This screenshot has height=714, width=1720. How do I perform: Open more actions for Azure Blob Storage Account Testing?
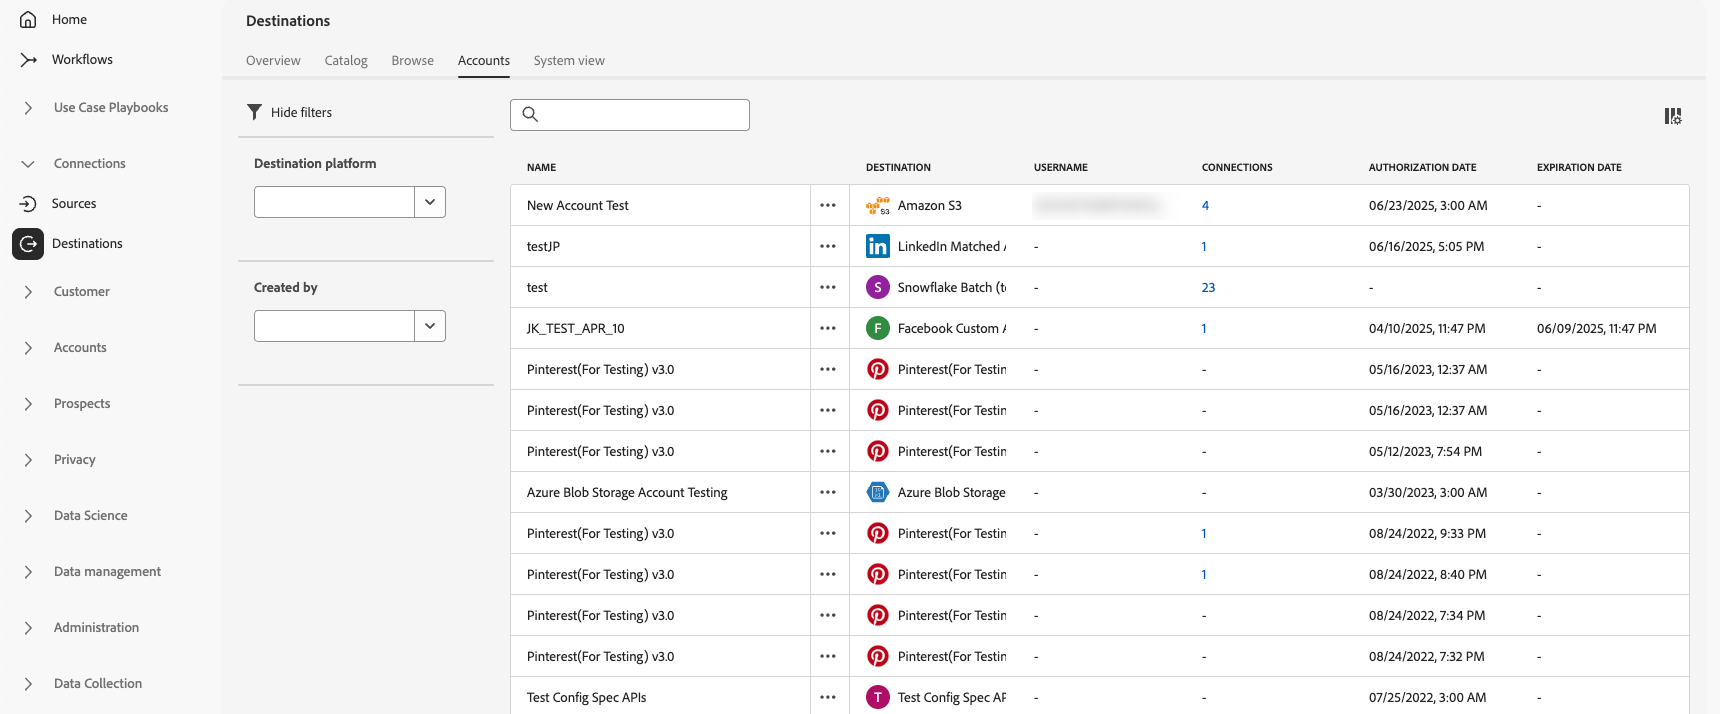click(x=828, y=492)
